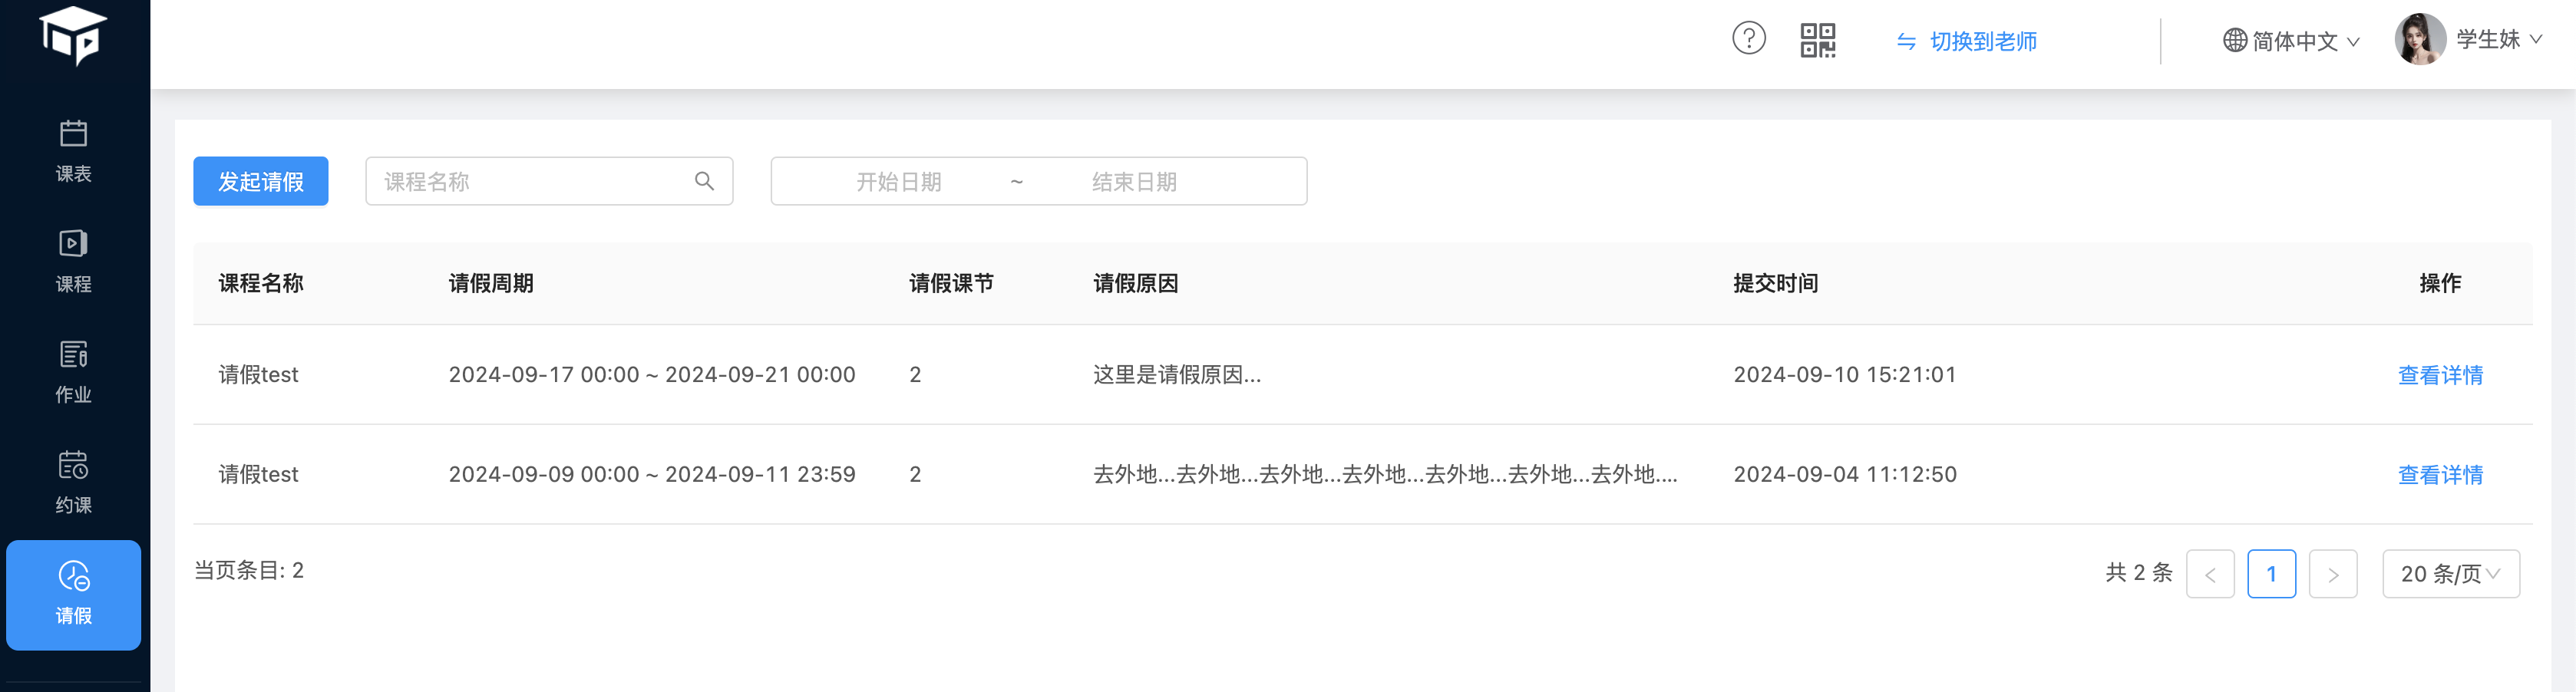The image size is (2576, 692).
Task: Click the search magnifier in course name field
Action: pyautogui.click(x=704, y=181)
